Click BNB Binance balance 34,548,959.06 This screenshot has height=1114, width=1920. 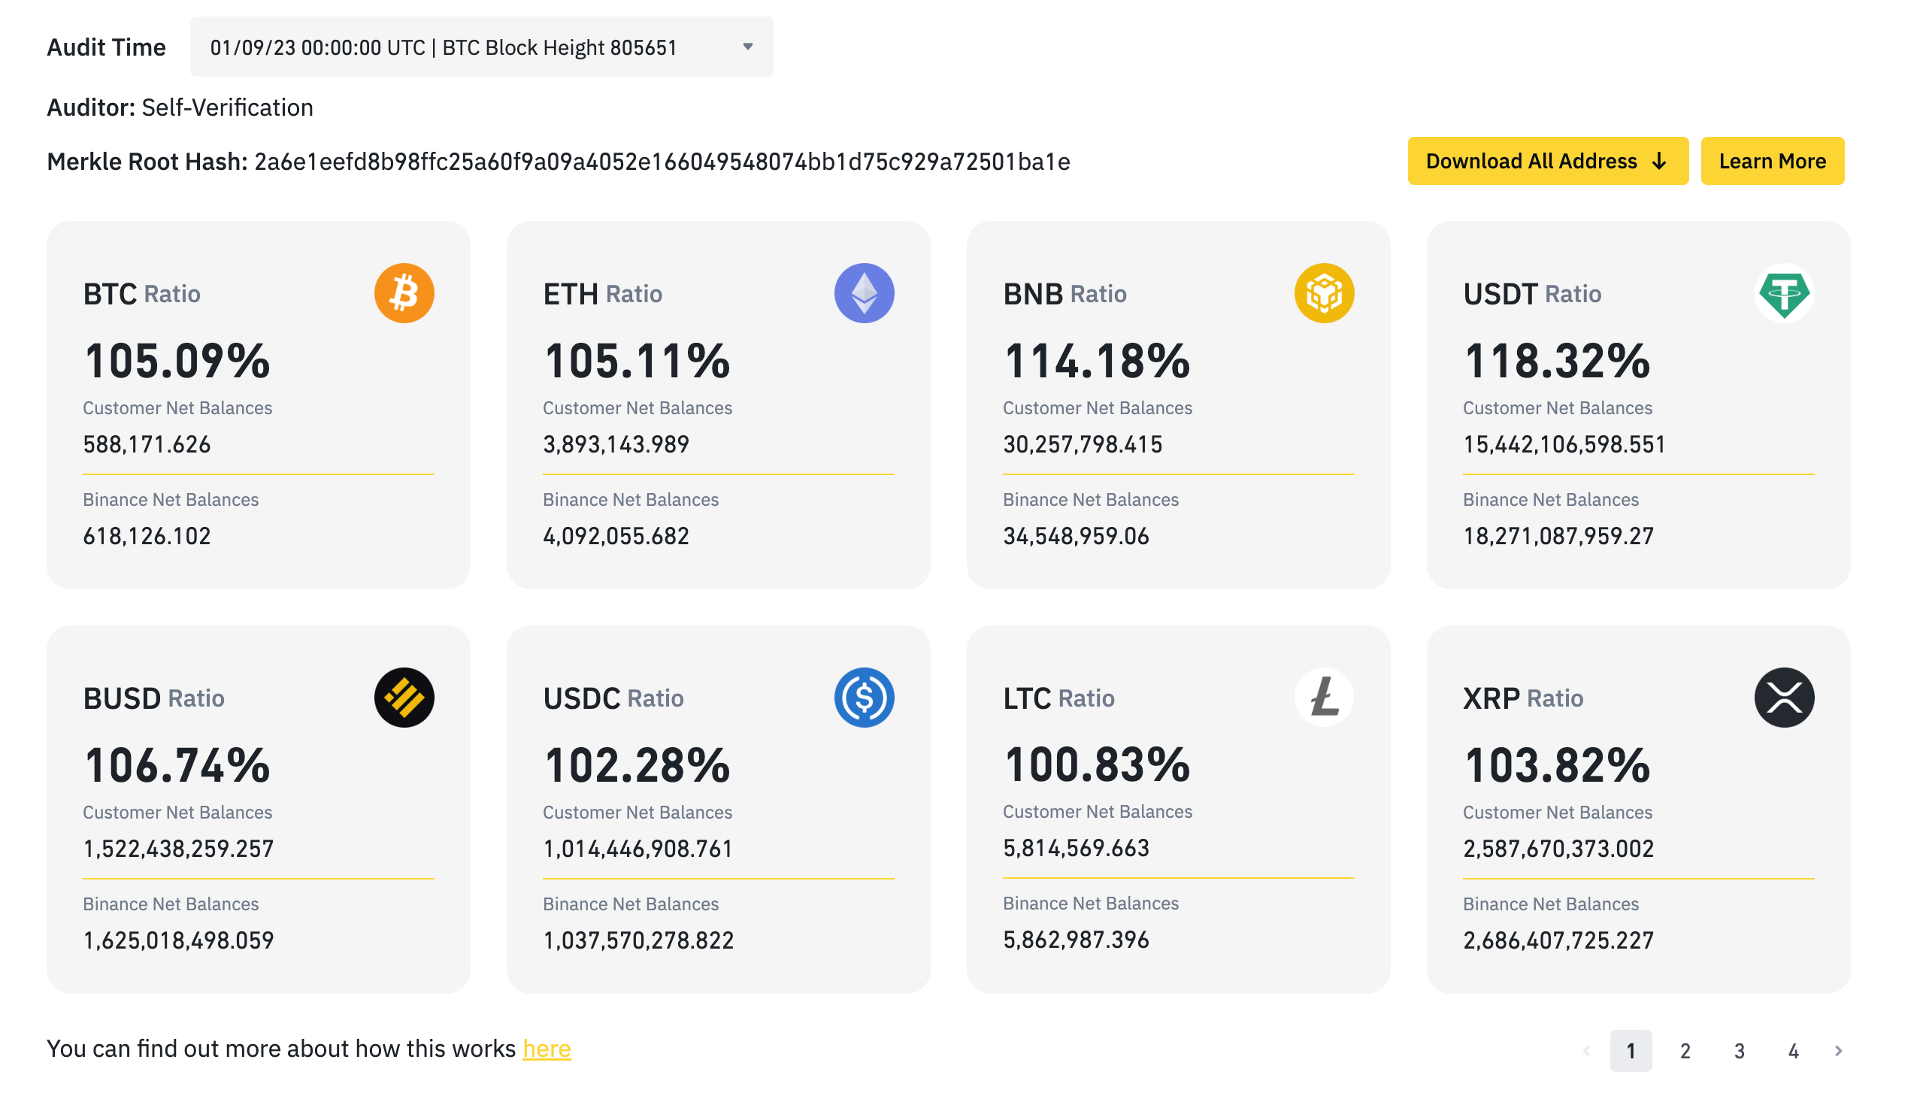(x=1076, y=536)
